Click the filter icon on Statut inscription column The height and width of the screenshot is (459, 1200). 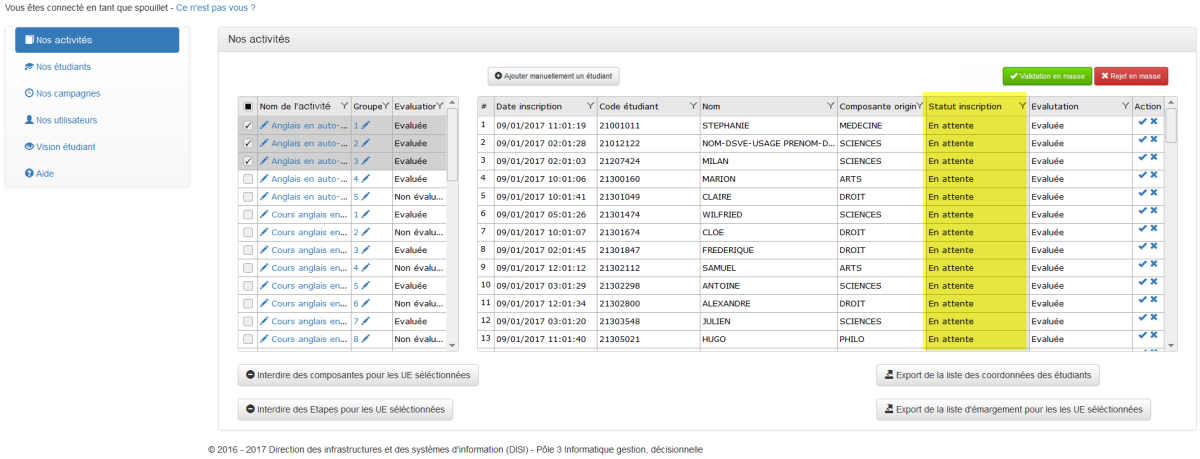(x=1021, y=106)
